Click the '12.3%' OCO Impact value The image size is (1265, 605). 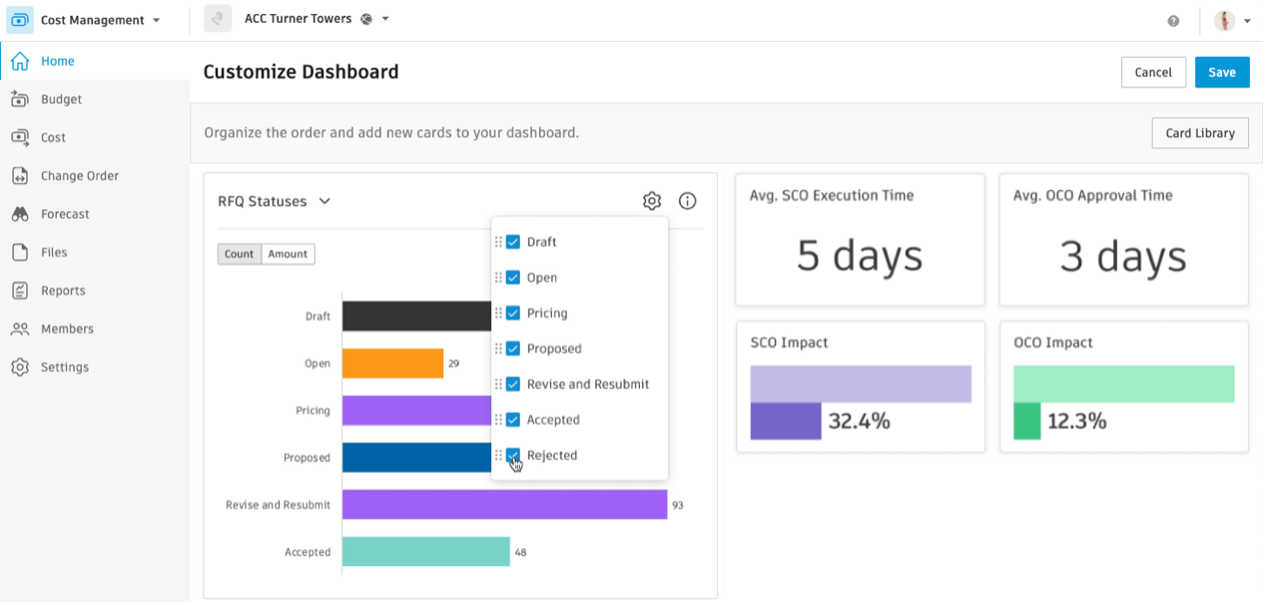click(1077, 422)
